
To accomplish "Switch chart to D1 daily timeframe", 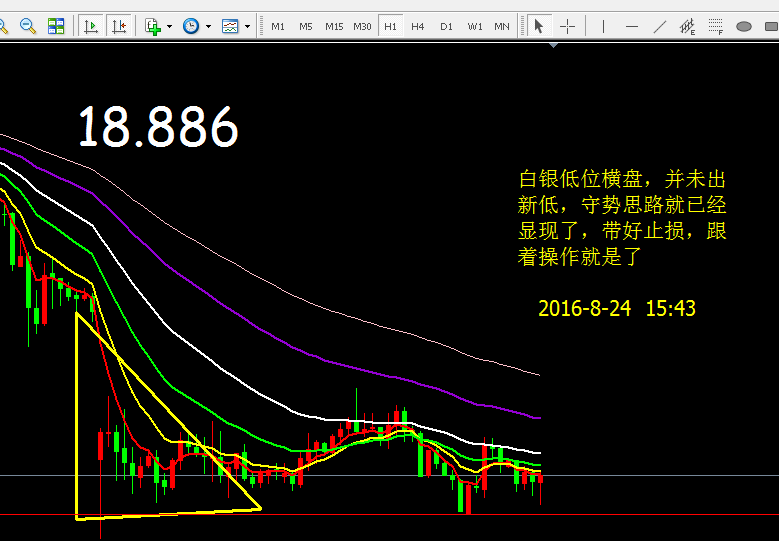I will pyautogui.click(x=446, y=26).
